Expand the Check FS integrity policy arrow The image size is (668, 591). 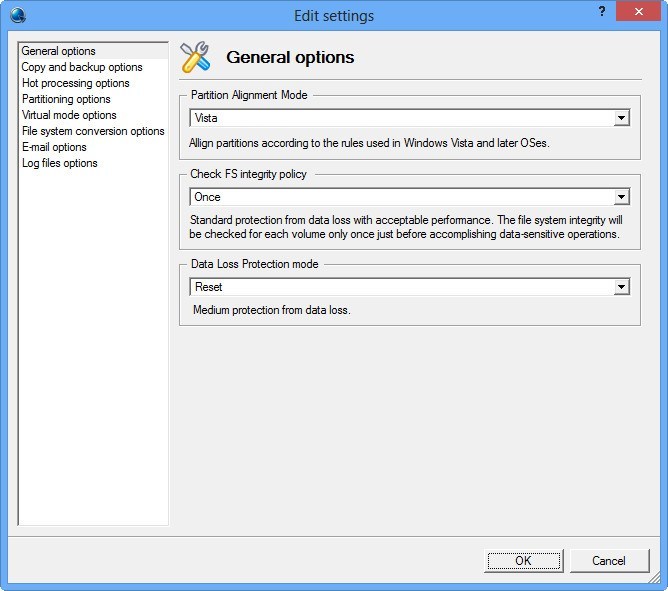(x=621, y=197)
